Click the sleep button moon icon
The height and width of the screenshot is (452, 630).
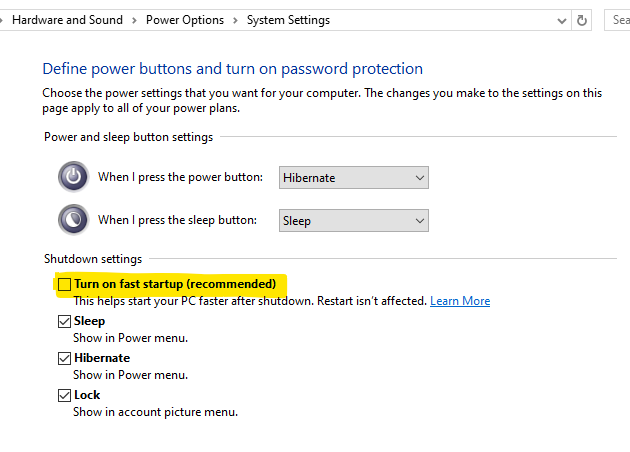pos(73,220)
